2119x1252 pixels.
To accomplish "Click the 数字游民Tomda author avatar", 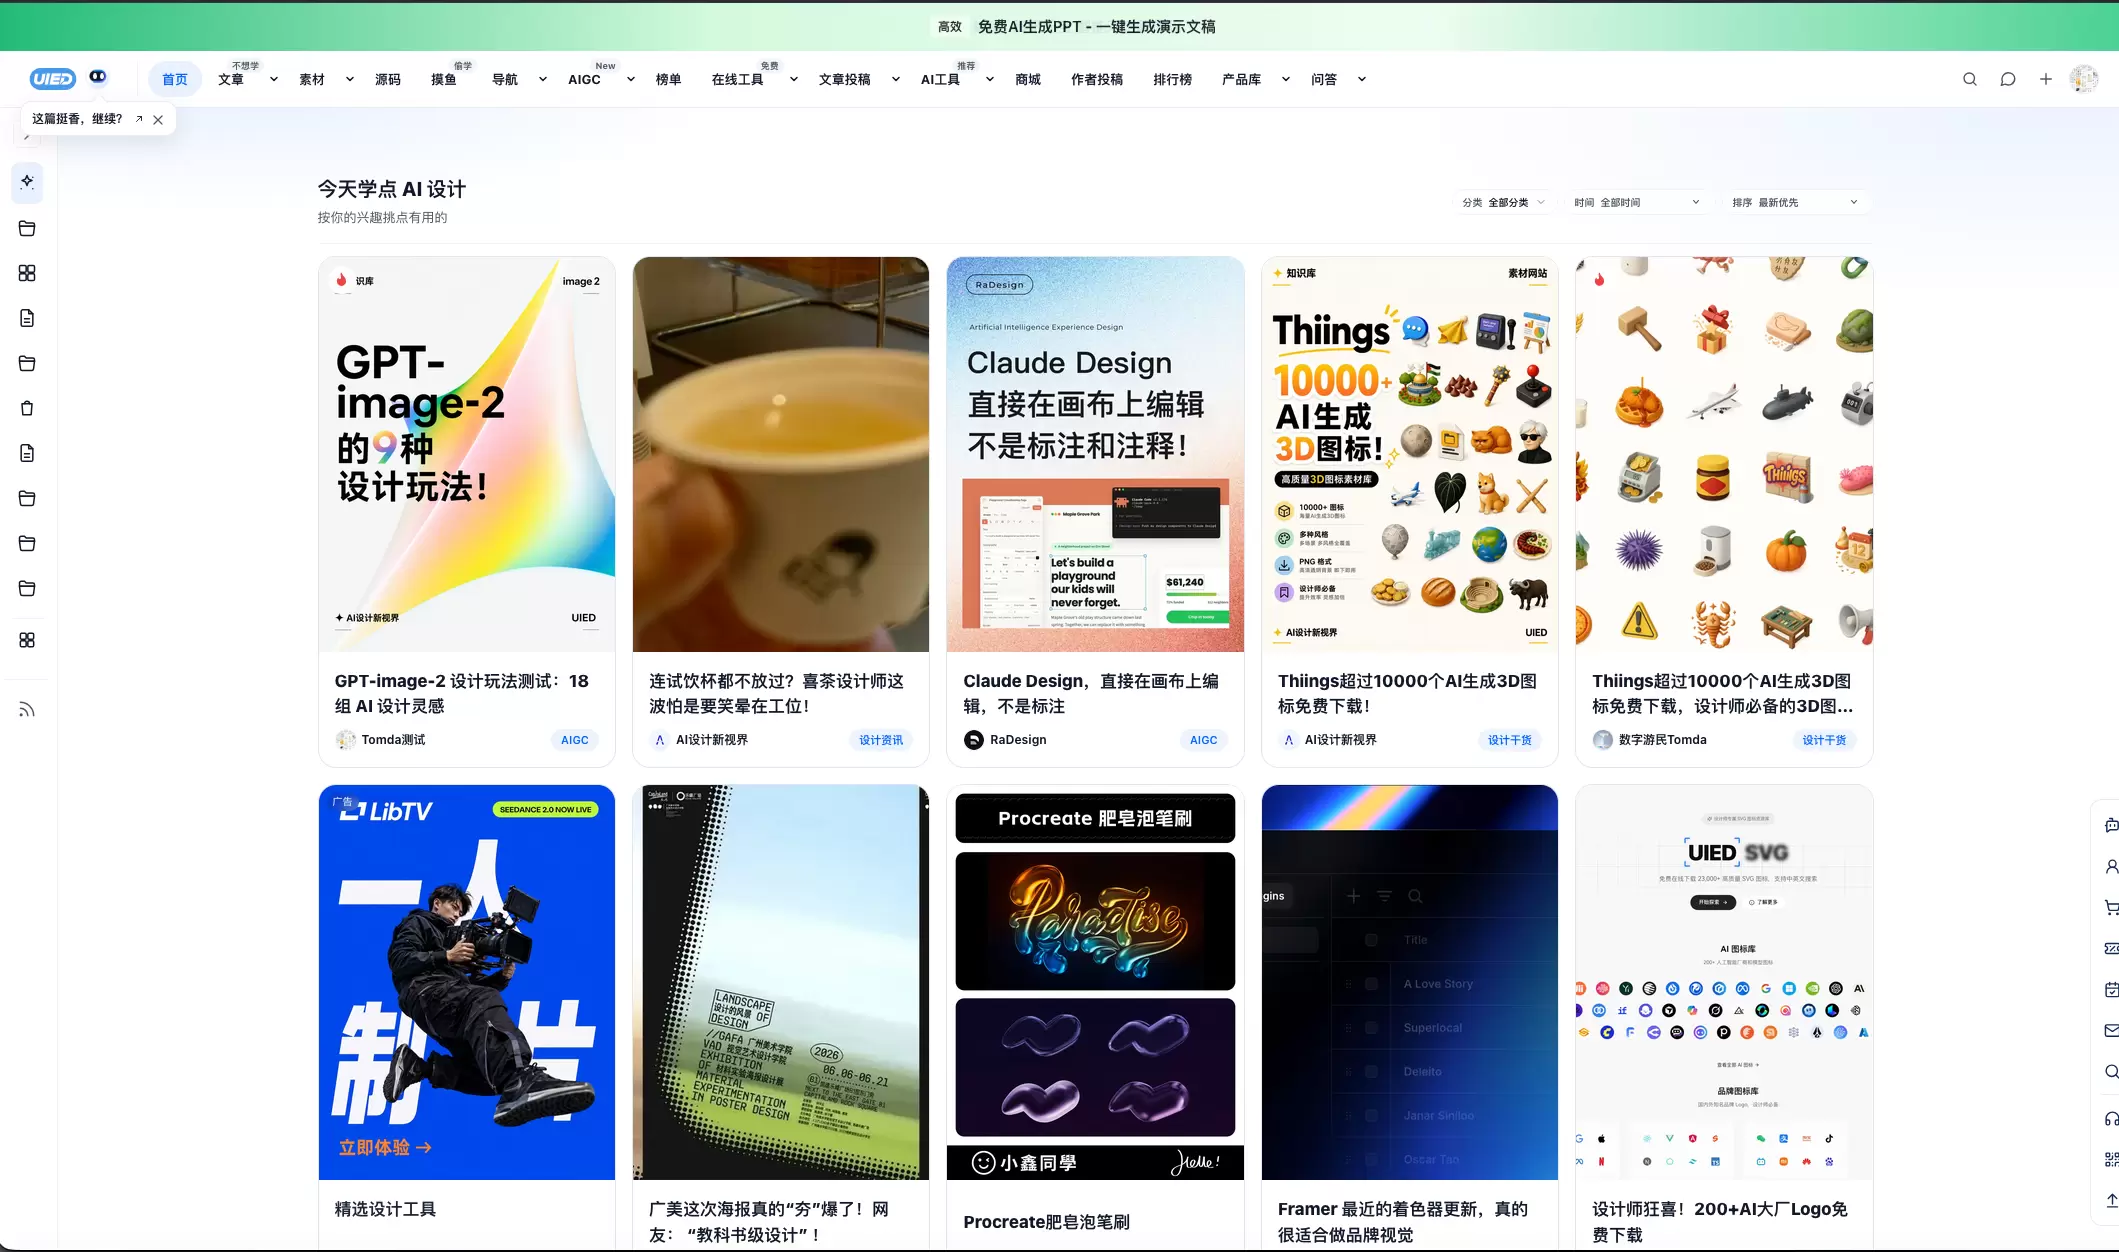I will (x=1602, y=740).
